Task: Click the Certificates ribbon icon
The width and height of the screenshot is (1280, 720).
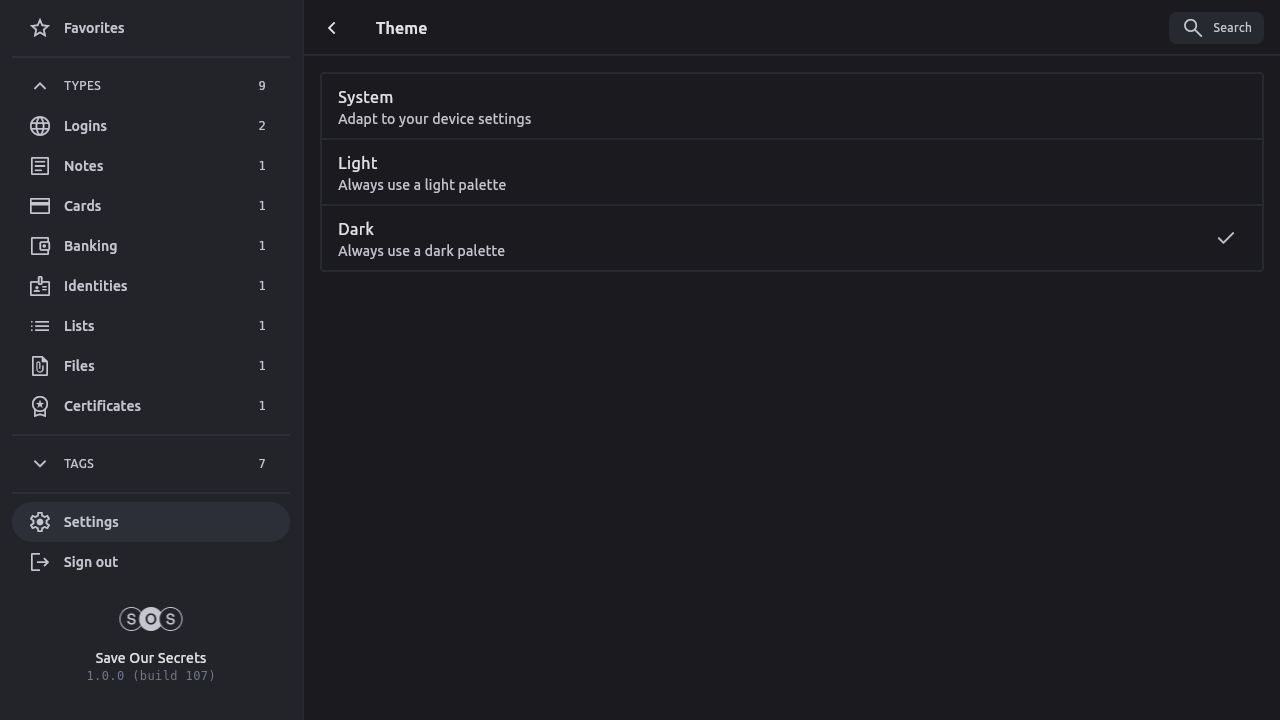Action: click(40, 406)
